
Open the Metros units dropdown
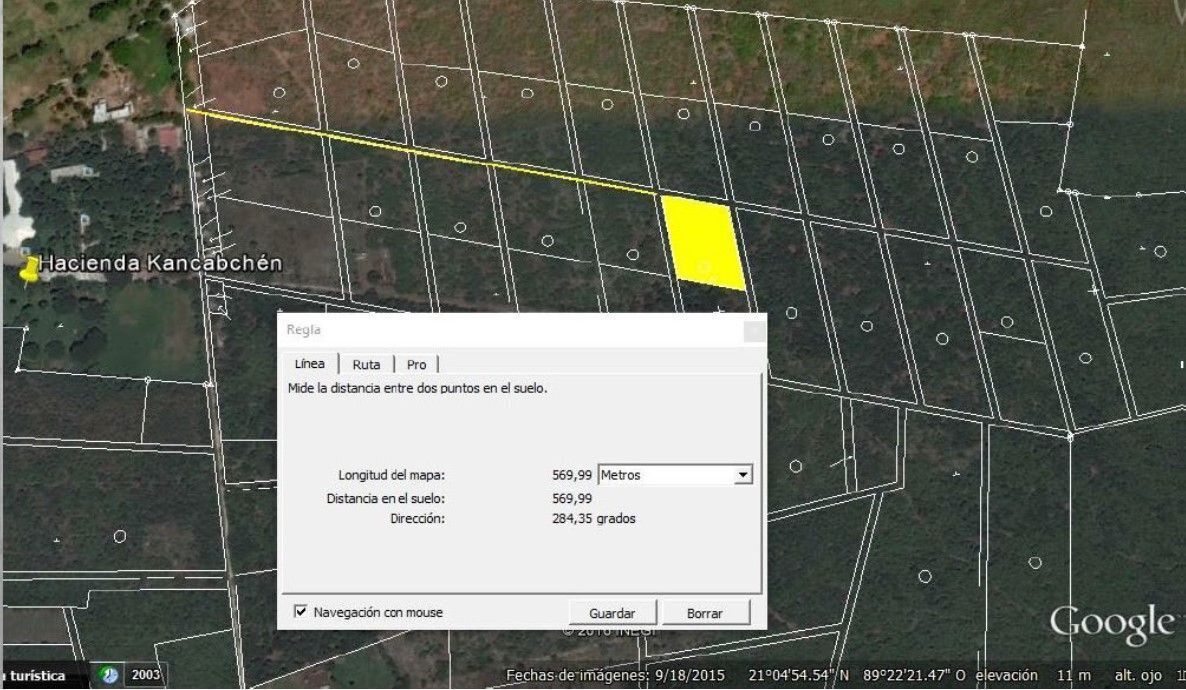tap(742, 475)
